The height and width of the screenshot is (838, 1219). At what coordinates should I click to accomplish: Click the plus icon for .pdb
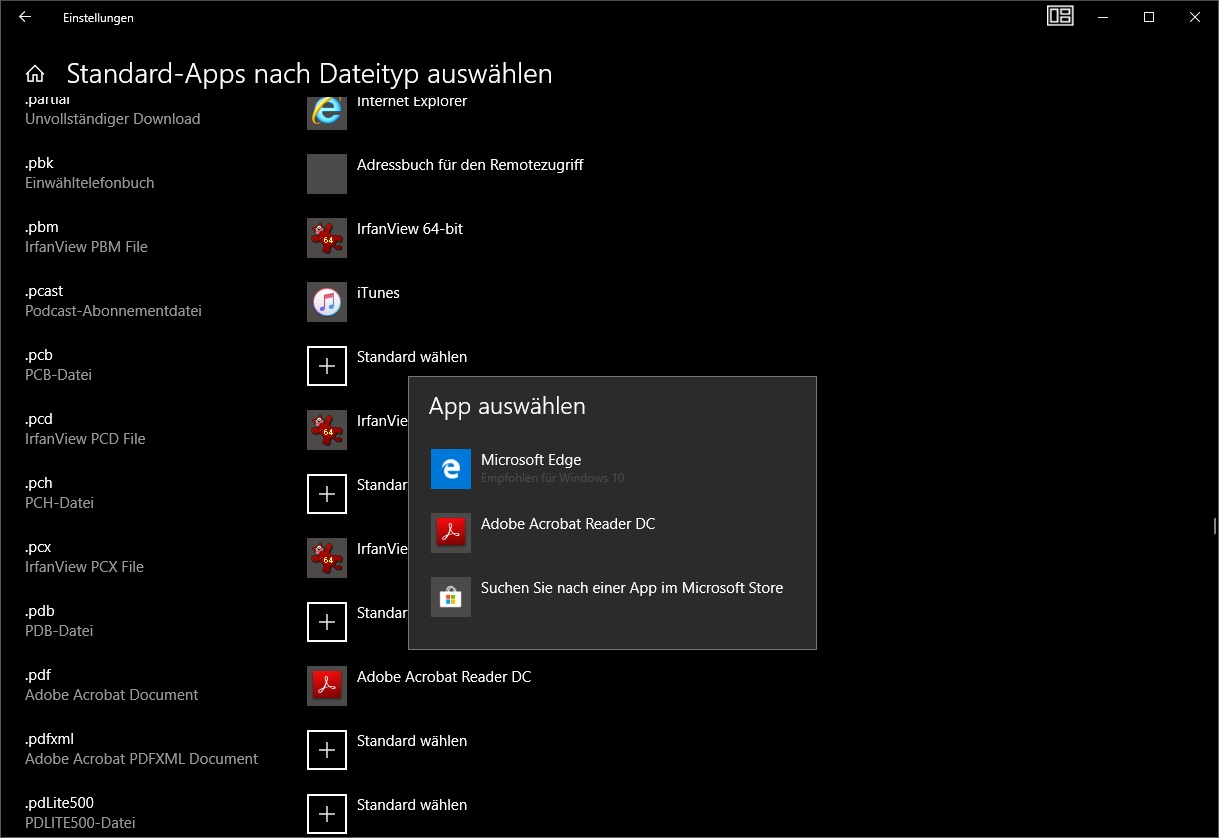click(x=327, y=622)
